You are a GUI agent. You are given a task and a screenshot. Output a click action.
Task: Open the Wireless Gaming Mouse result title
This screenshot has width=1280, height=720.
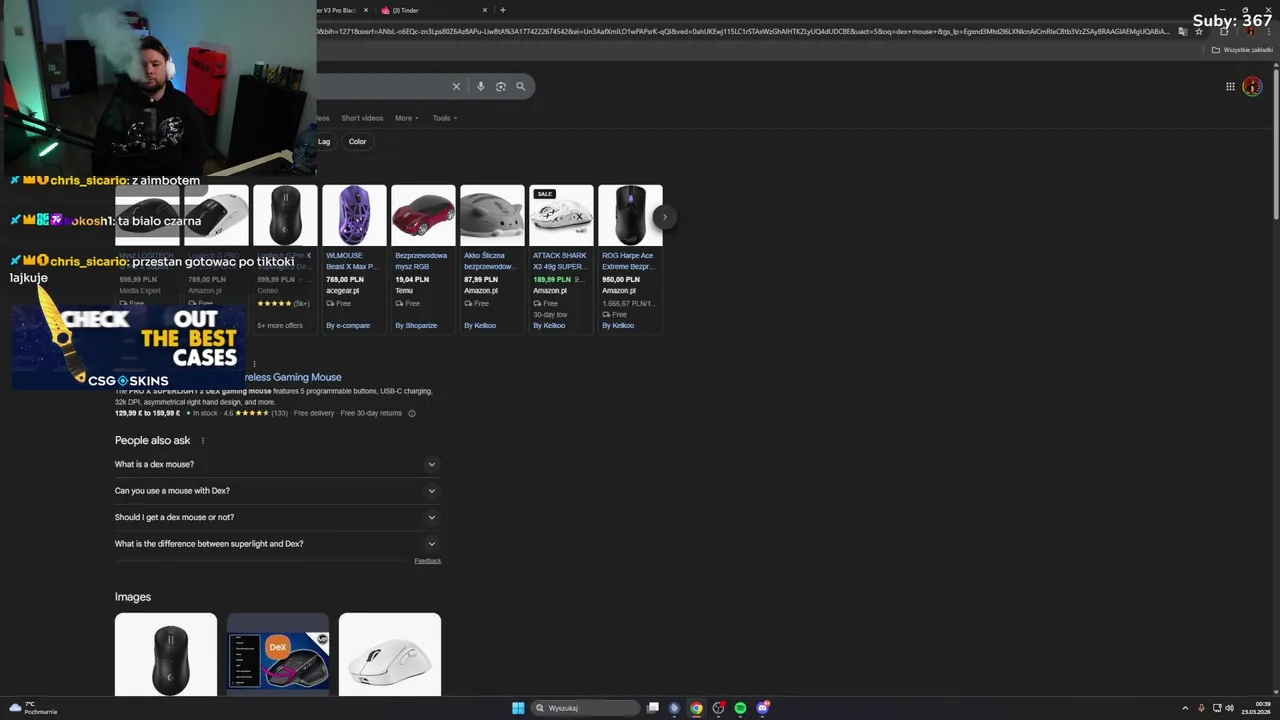[292, 377]
